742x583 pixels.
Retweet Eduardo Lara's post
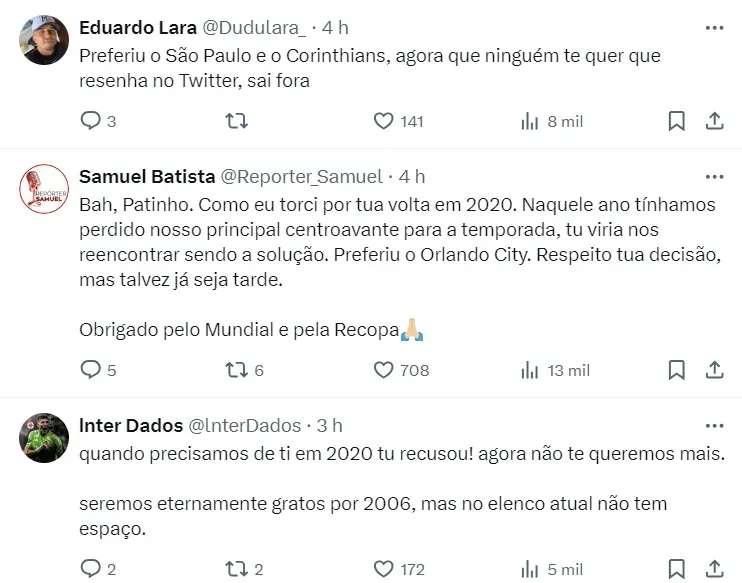pos(237,121)
